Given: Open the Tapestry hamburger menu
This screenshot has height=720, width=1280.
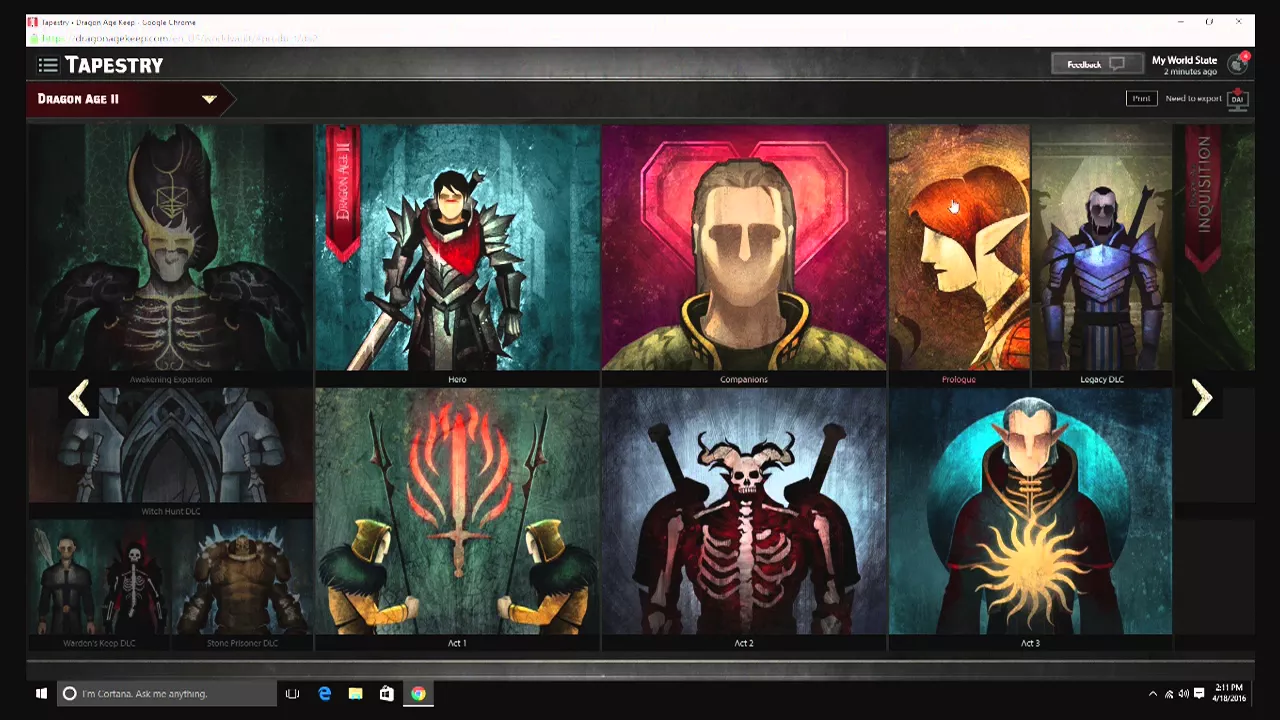Looking at the screenshot, I should coord(47,65).
